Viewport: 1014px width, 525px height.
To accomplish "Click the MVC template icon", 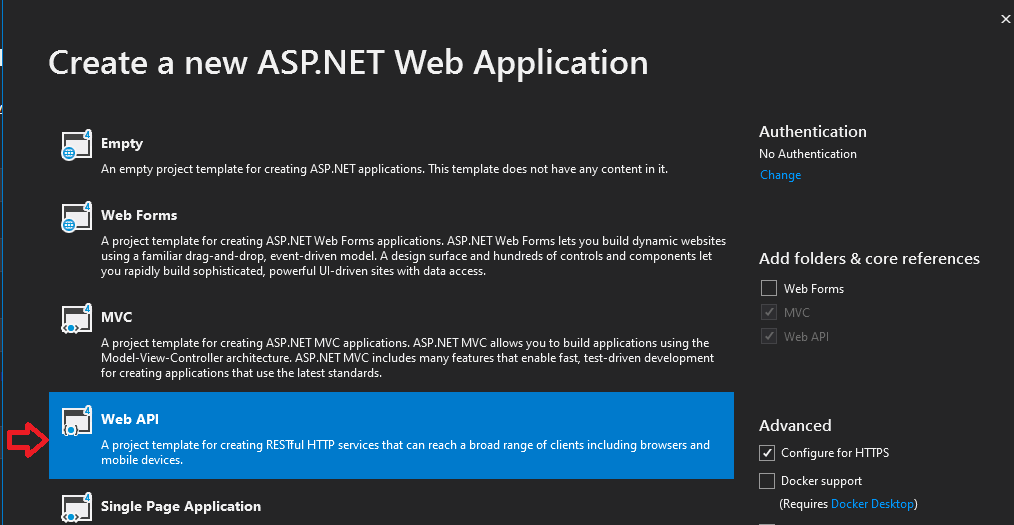I will [x=77, y=319].
